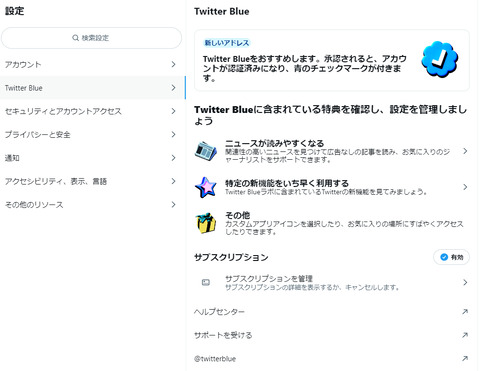Click chevron next to アカウント
Screen dimensions: 480x371
(173, 64)
